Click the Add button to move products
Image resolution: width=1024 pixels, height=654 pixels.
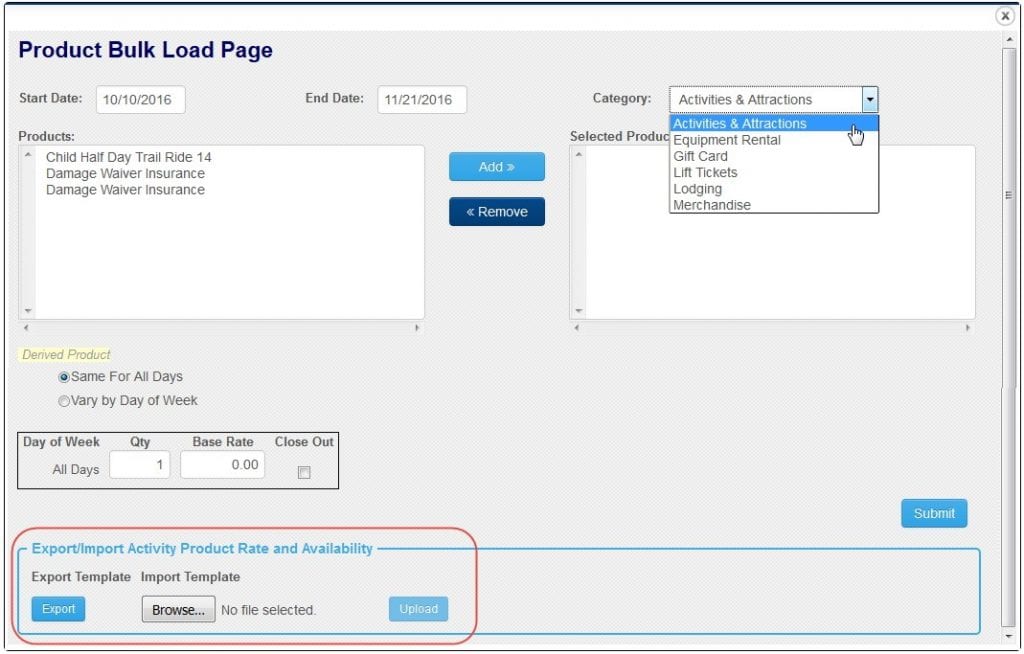coord(496,166)
